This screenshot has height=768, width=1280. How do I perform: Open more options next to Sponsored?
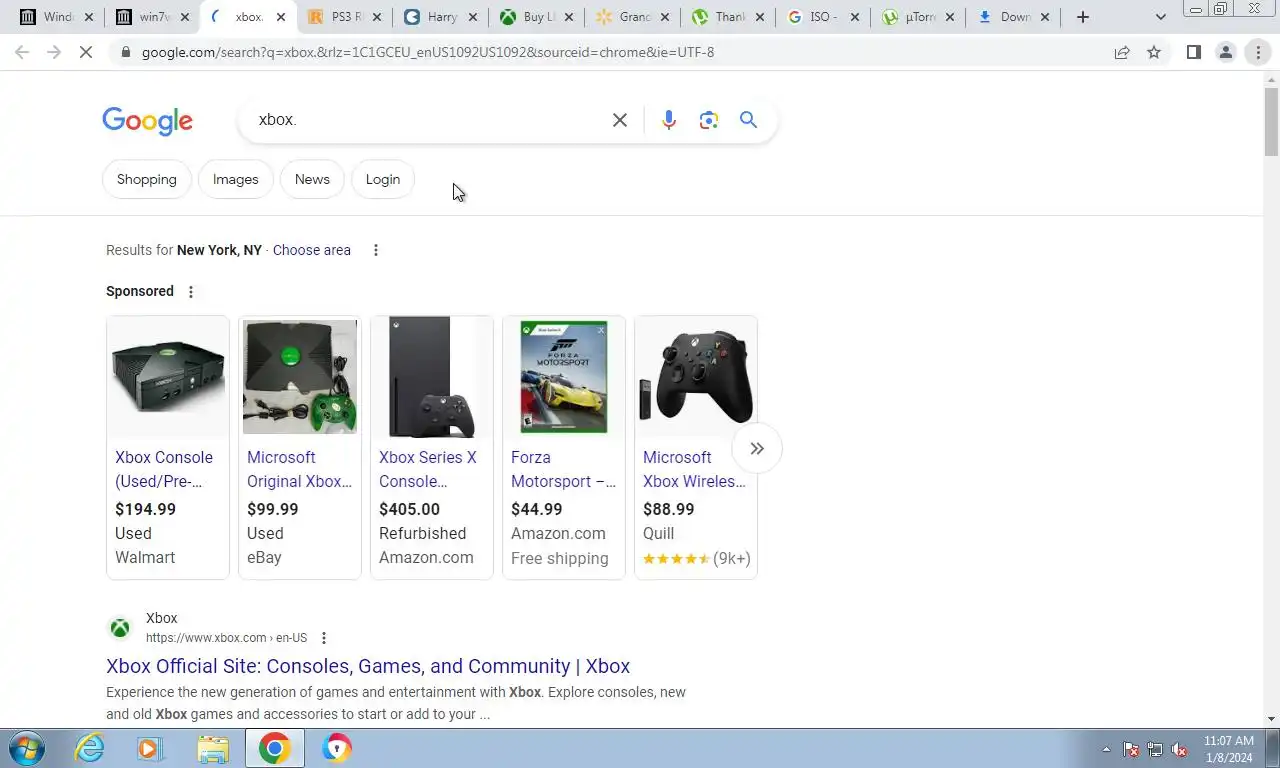point(191,292)
